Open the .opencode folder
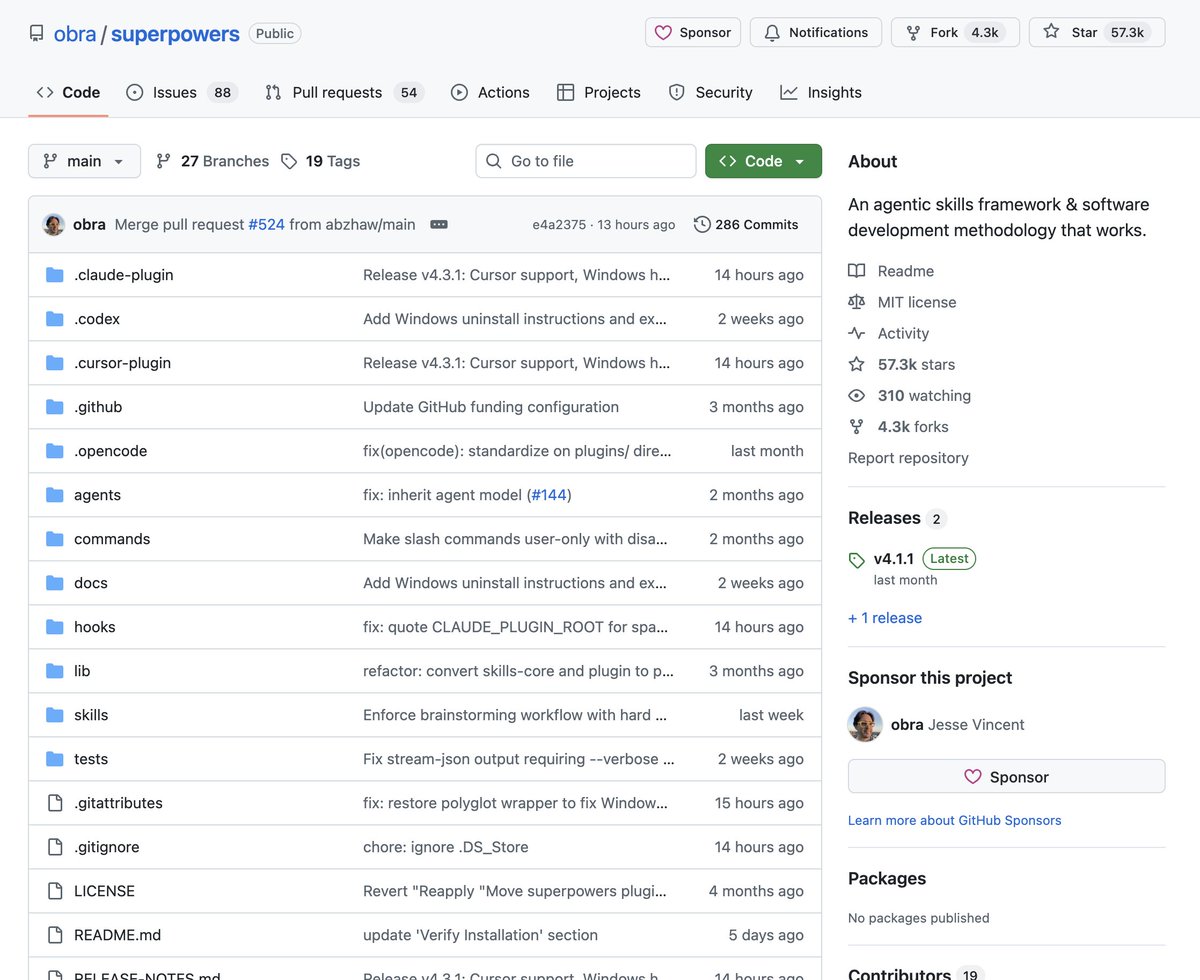This screenshot has height=980, width=1200. click(x=110, y=451)
